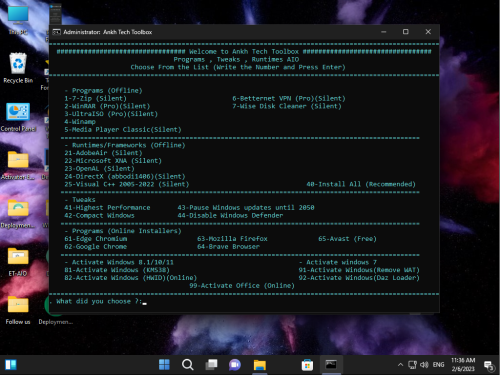Click '40-Install All (Recommended)' text
Viewport: 500px width, 375px height.
[x=361, y=184]
